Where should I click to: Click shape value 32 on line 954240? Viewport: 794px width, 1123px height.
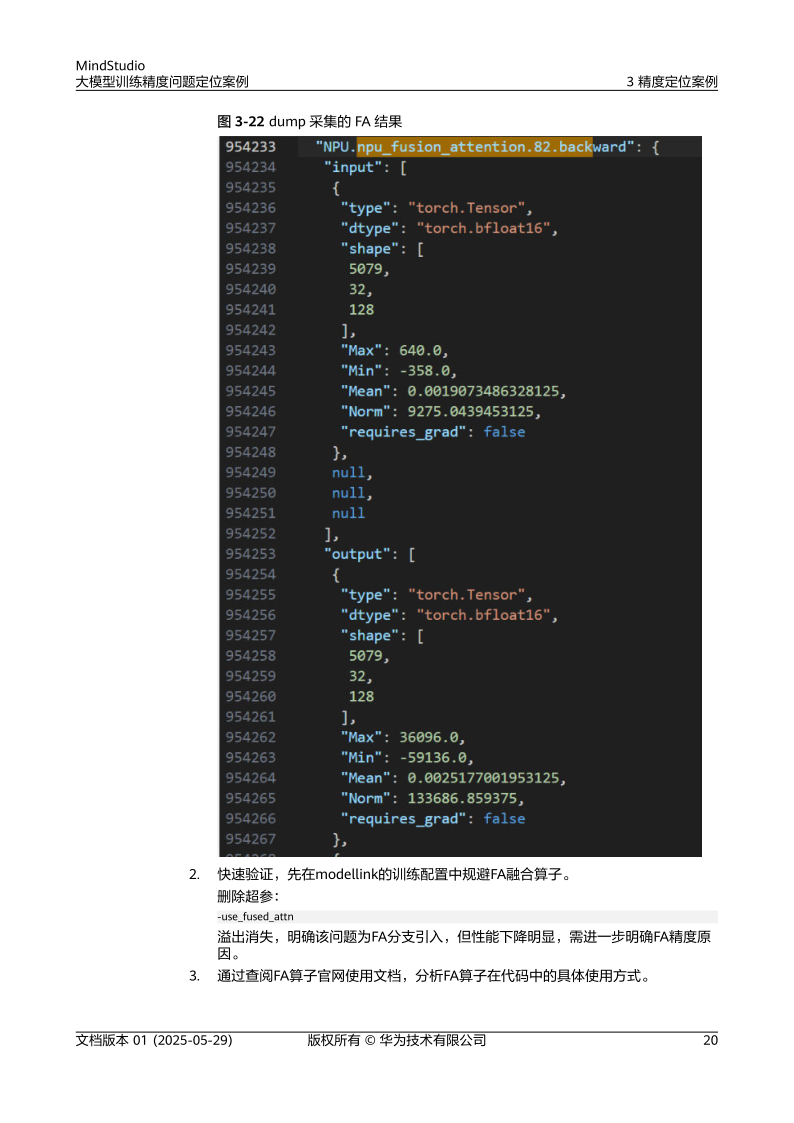point(360,290)
